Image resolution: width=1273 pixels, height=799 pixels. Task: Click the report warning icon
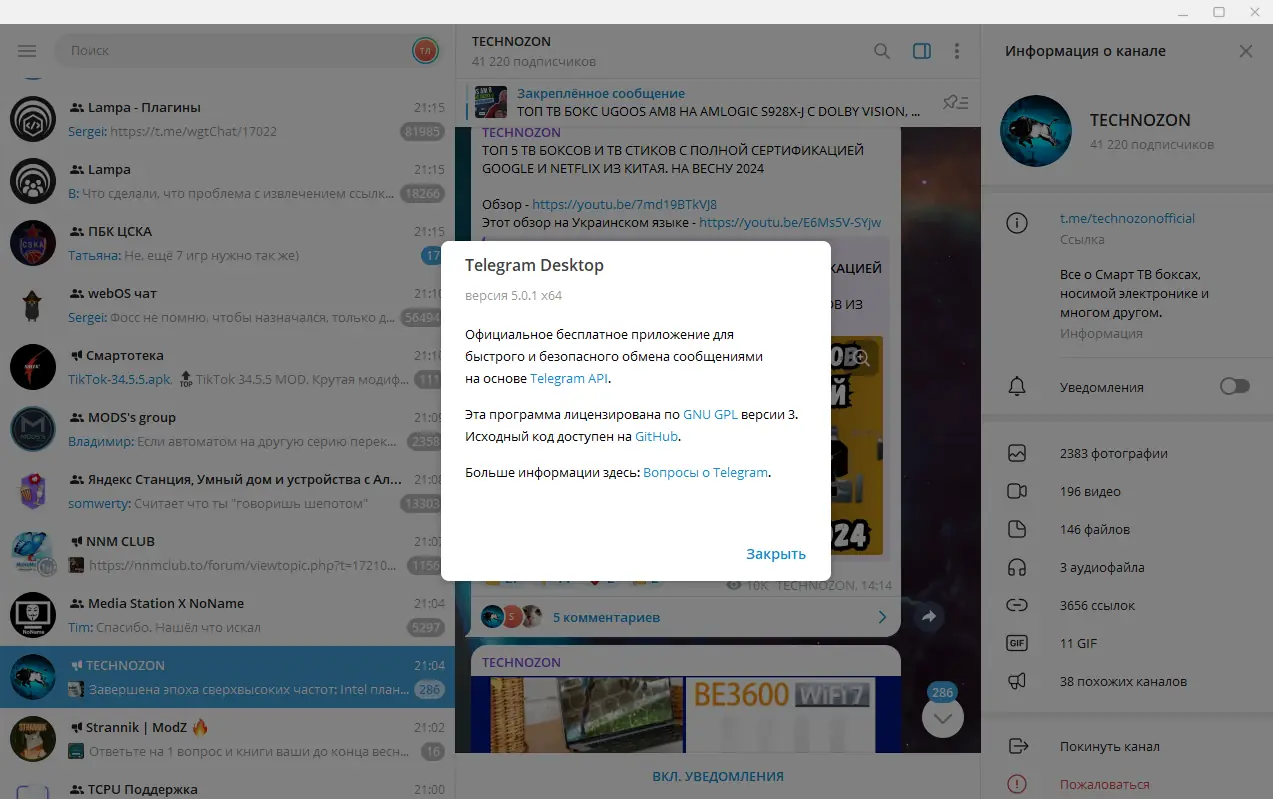pos(1017,784)
